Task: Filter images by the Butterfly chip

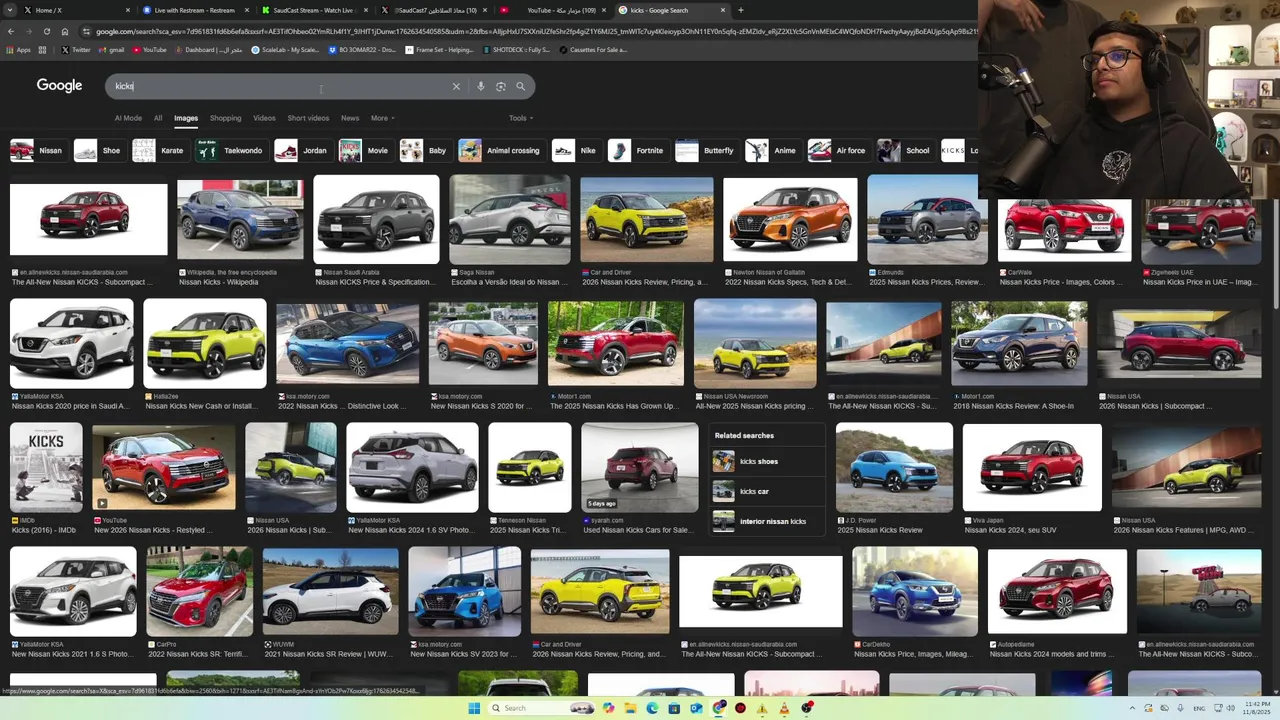Action: click(706, 151)
